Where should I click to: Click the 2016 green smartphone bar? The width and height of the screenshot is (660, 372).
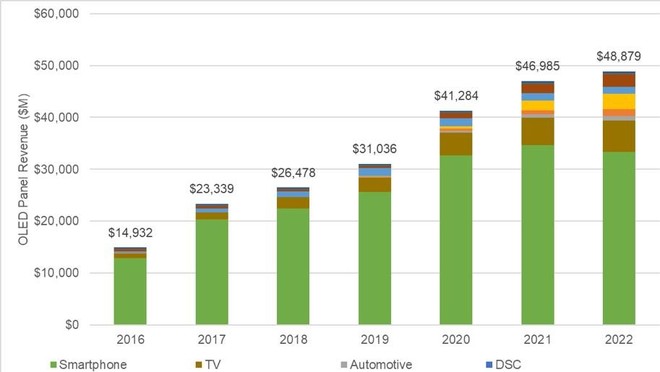tap(130, 291)
